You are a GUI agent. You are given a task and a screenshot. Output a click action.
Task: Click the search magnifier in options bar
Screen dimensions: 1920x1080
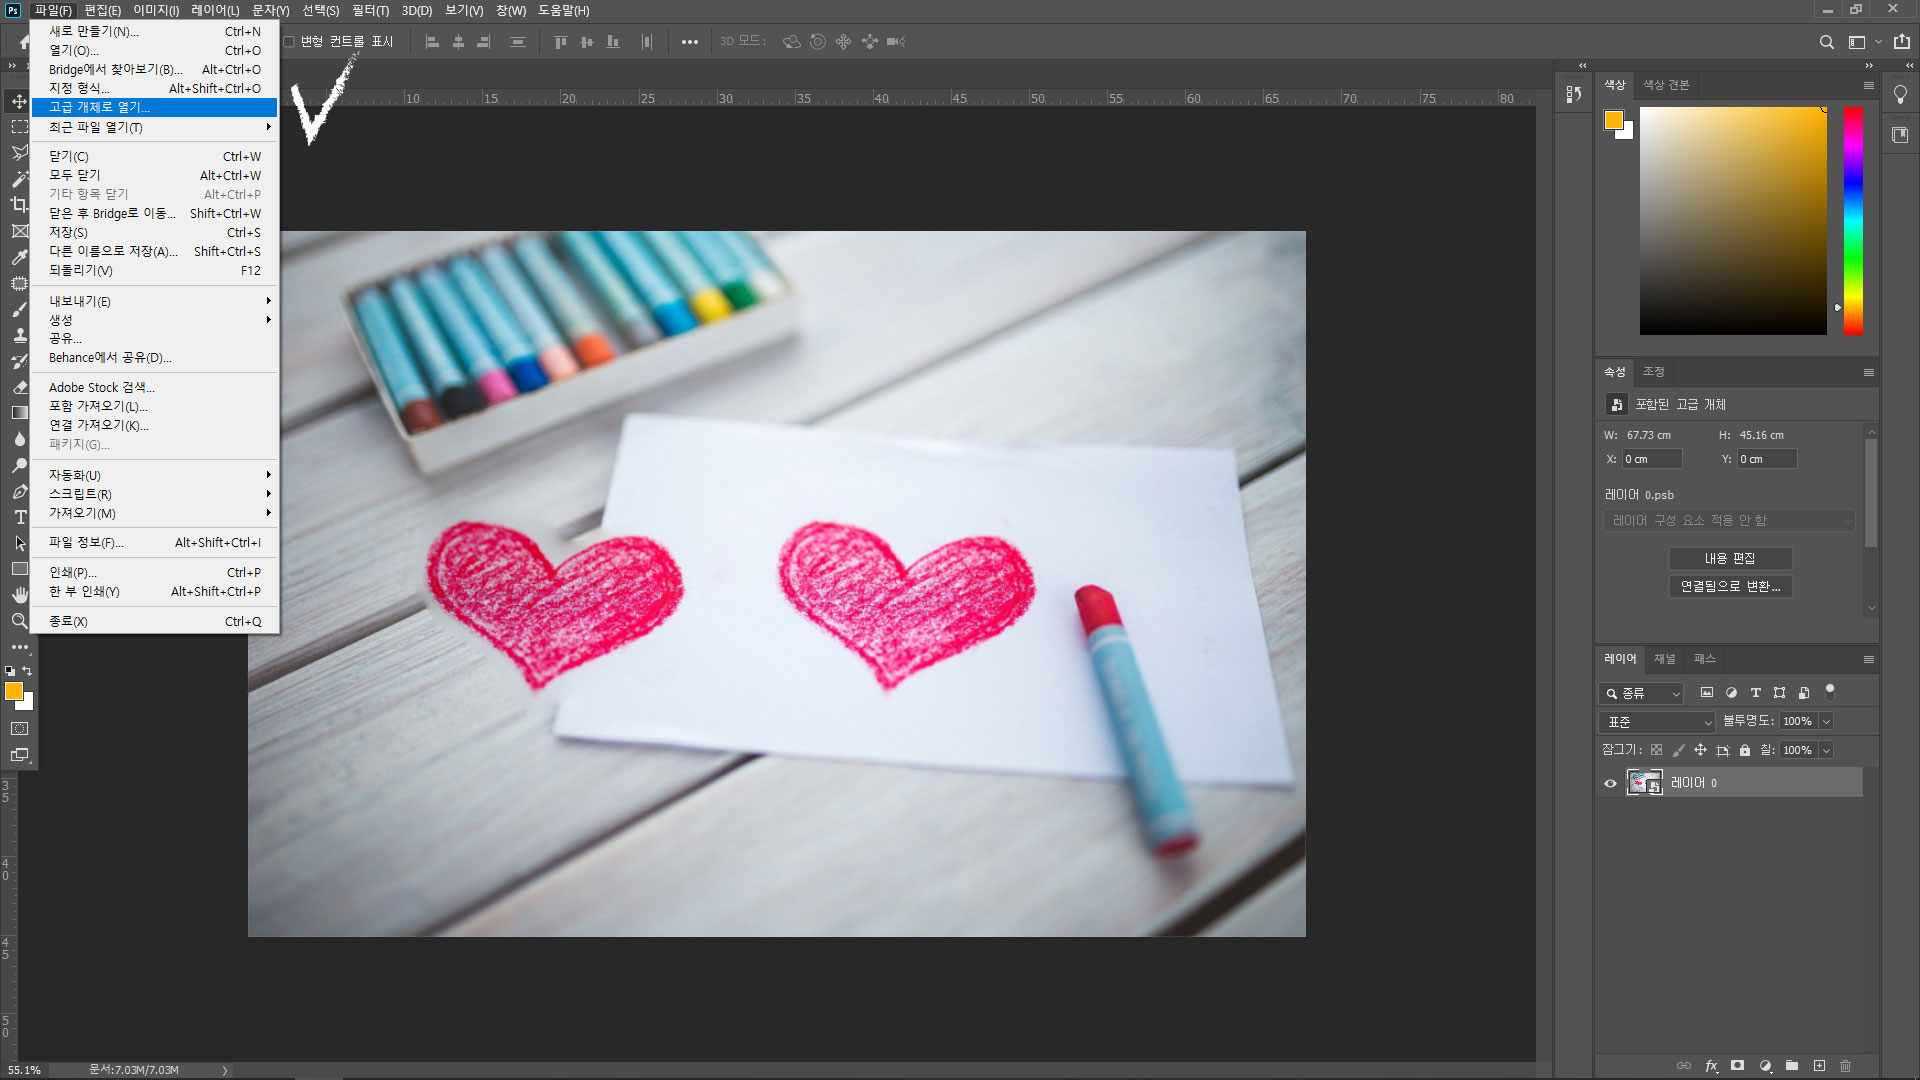[1826, 42]
